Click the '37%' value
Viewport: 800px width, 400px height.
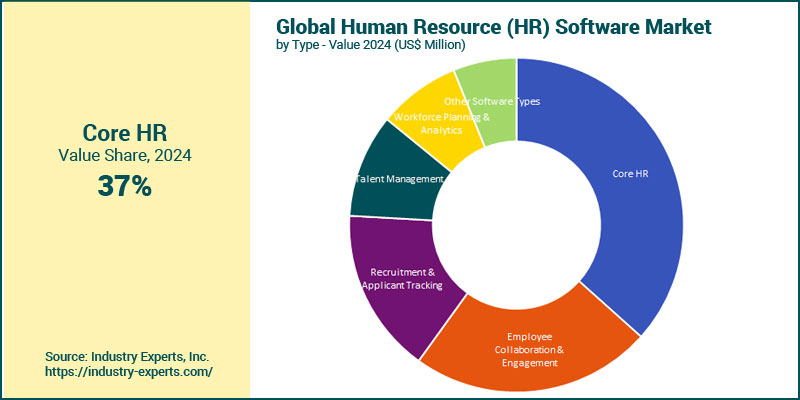124,186
